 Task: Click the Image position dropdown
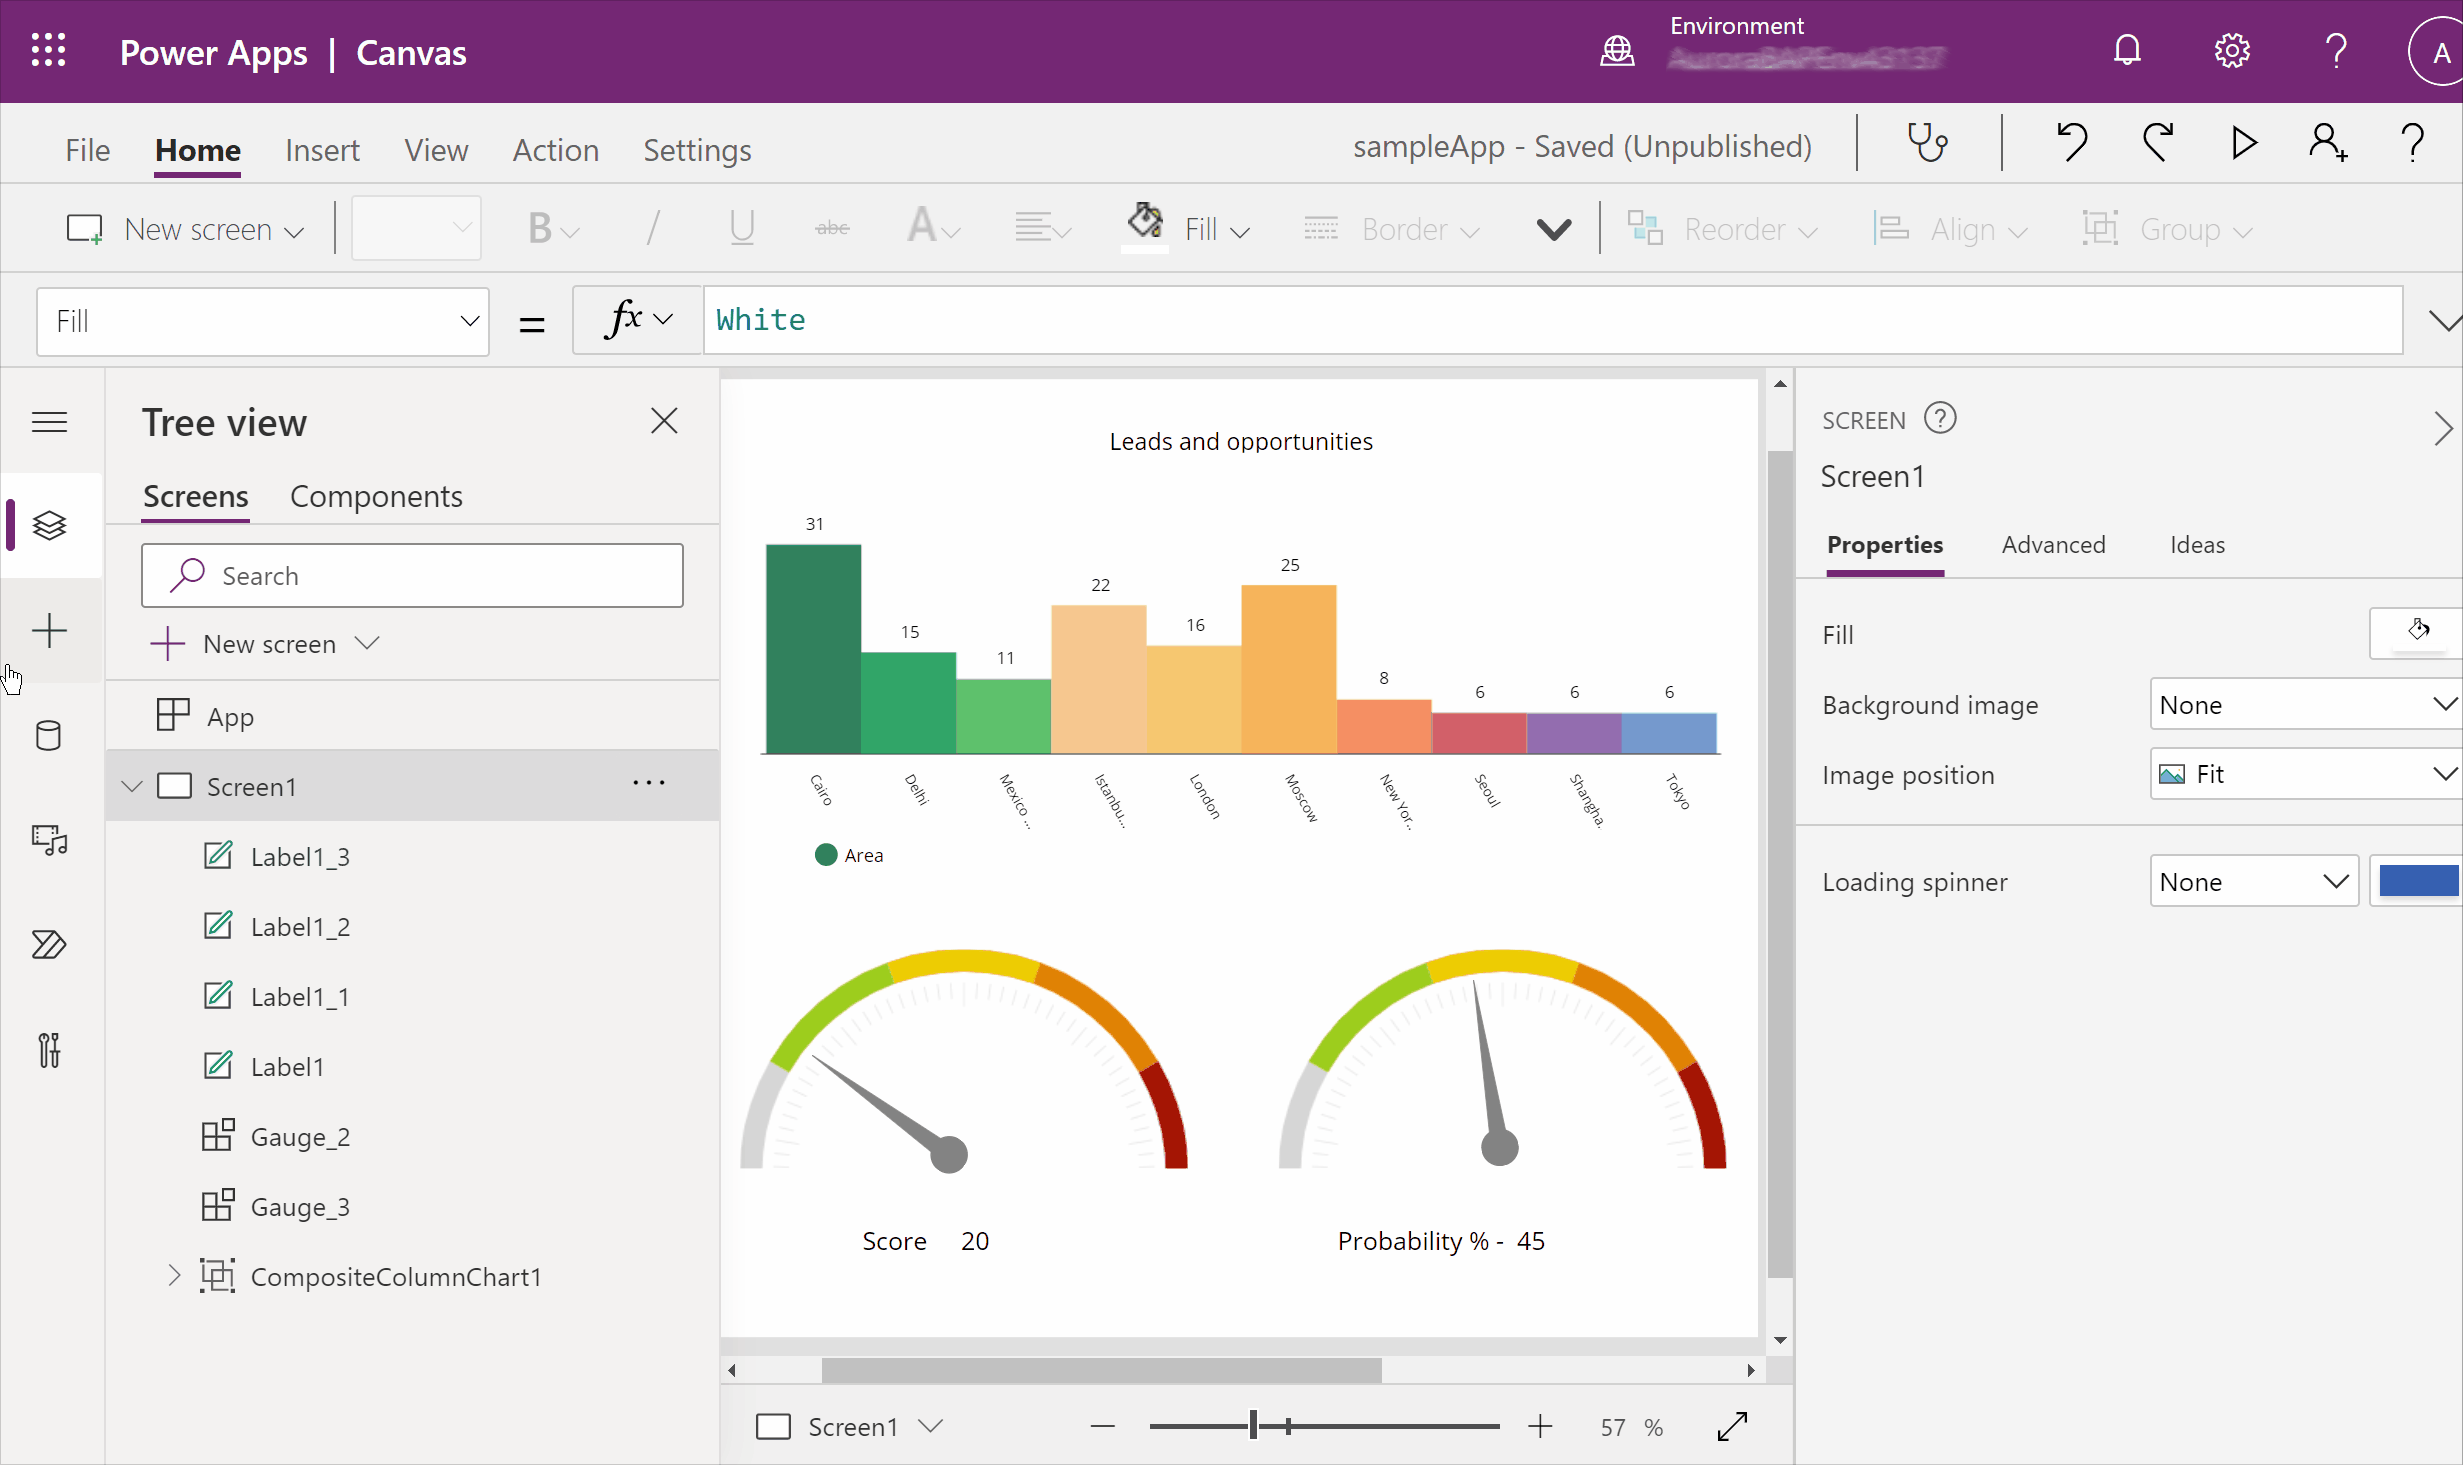coord(2304,774)
